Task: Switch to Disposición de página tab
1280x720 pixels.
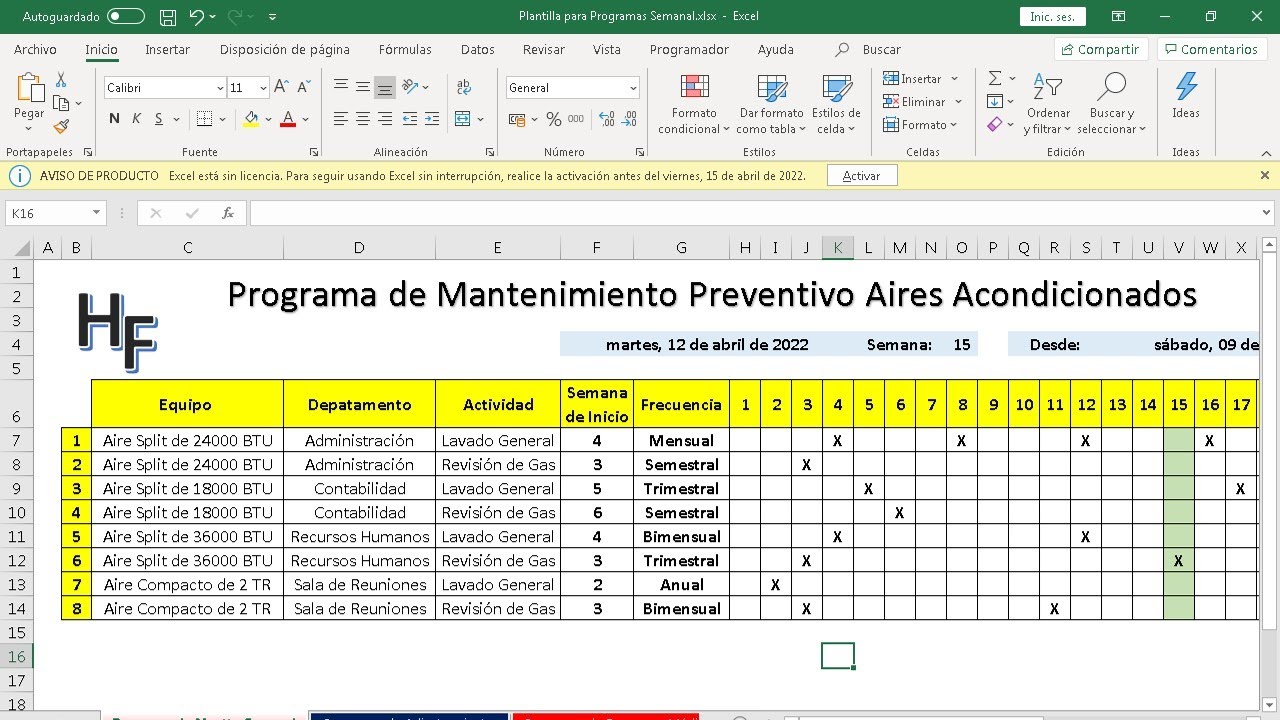Action: [x=285, y=49]
